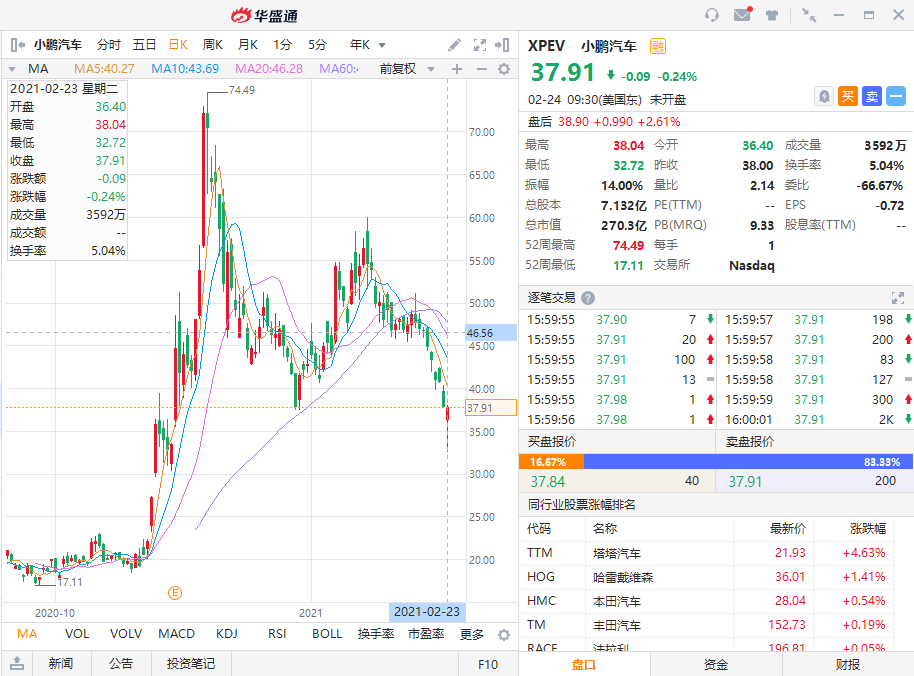This screenshot has height=676, width=914.
Task: Click the orange 16.67% buy ratio bar
Action: click(x=551, y=462)
